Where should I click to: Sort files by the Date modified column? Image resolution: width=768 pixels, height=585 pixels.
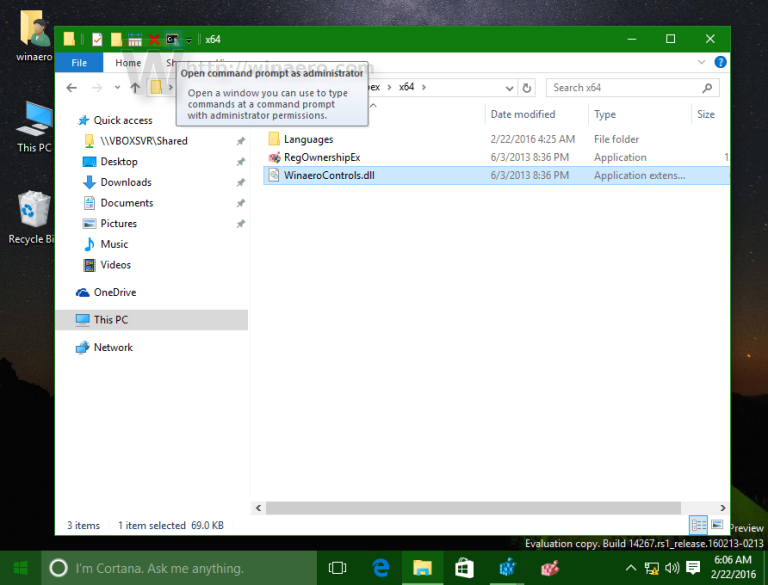coord(522,114)
